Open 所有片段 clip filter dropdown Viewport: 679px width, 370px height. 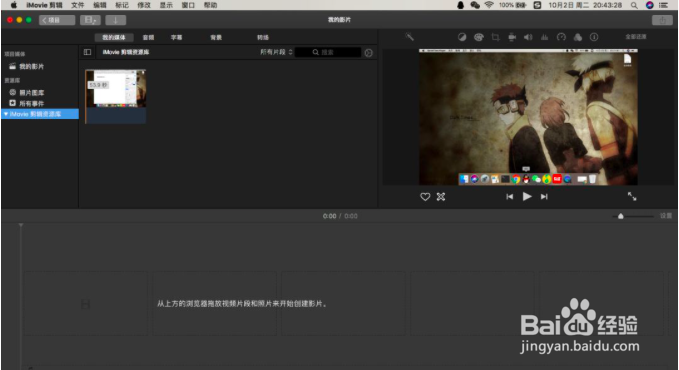point(276,52)
